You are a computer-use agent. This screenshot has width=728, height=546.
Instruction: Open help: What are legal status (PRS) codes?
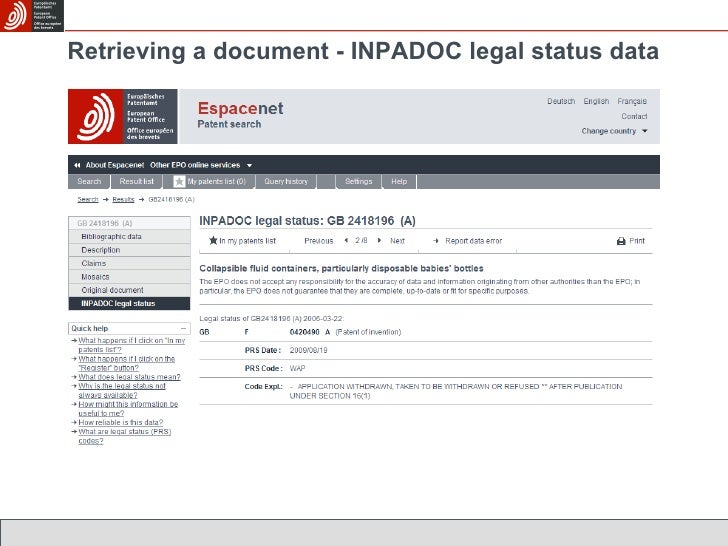(x=124, y=436)
